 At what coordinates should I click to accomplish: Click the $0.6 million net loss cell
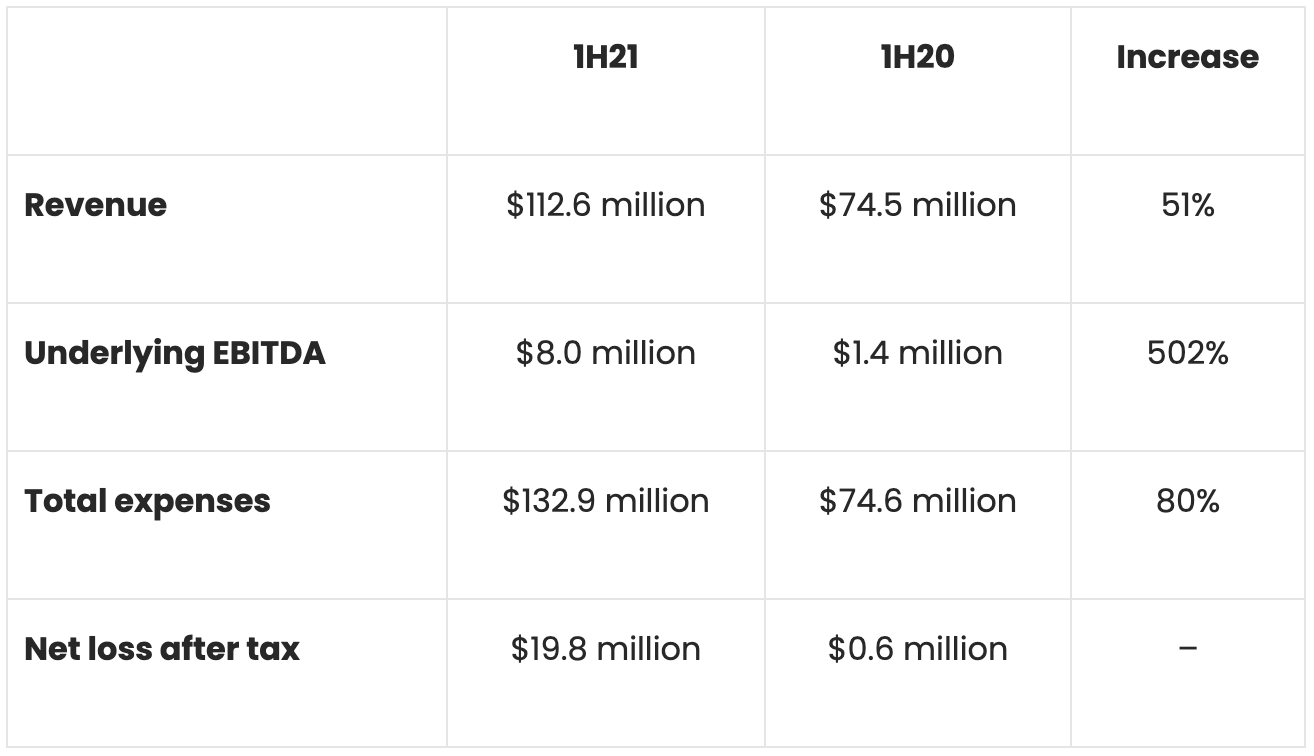(917, 649)
